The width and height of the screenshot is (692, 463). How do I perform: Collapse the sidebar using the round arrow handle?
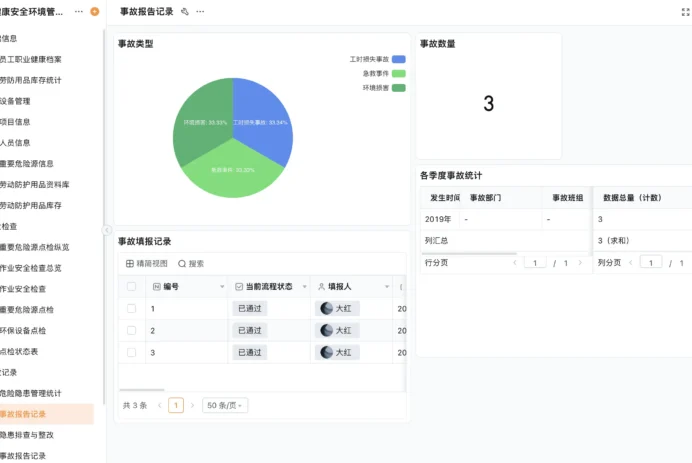click(106, 230)
